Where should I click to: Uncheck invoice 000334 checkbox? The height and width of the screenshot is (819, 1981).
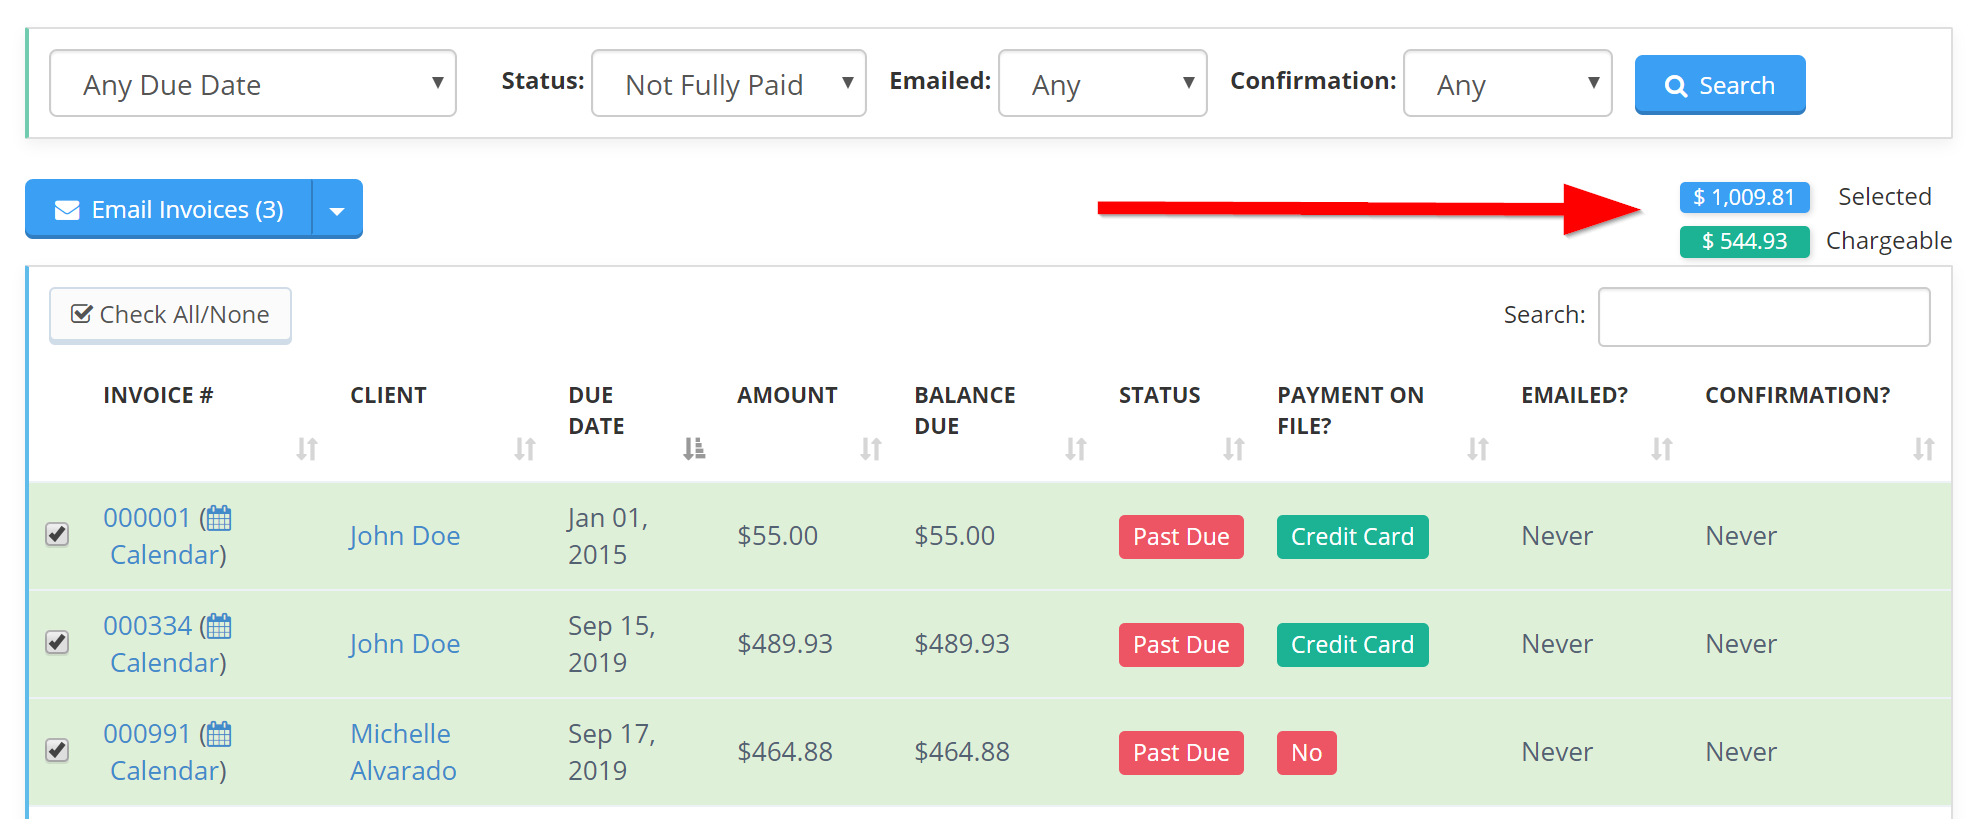(57, 642)
